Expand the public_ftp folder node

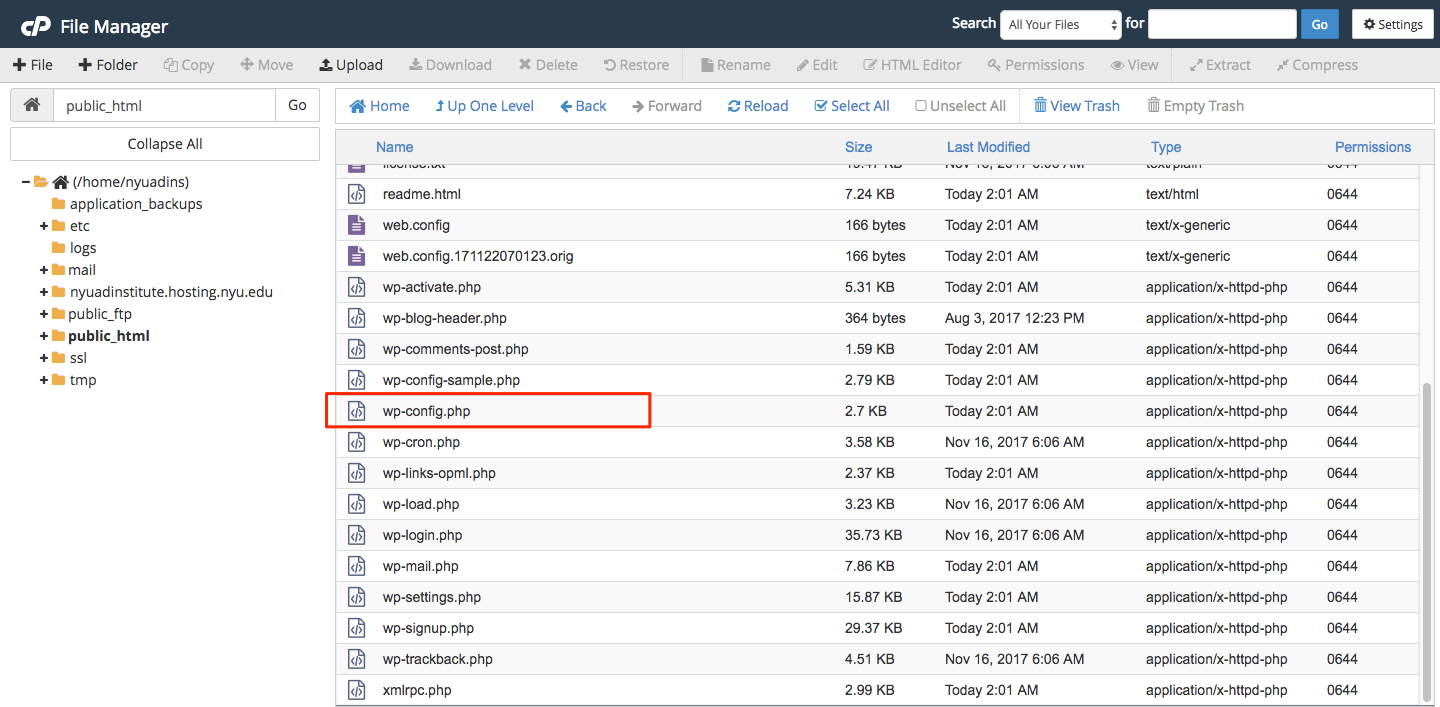click(44, 314)
